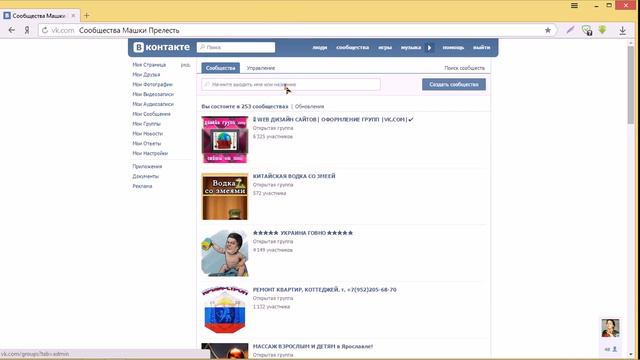Image resolution: width=640 pixels, height=360 pixels.
Task: Click the Yandex 'Я' home icon
Action: coord(27,30)
